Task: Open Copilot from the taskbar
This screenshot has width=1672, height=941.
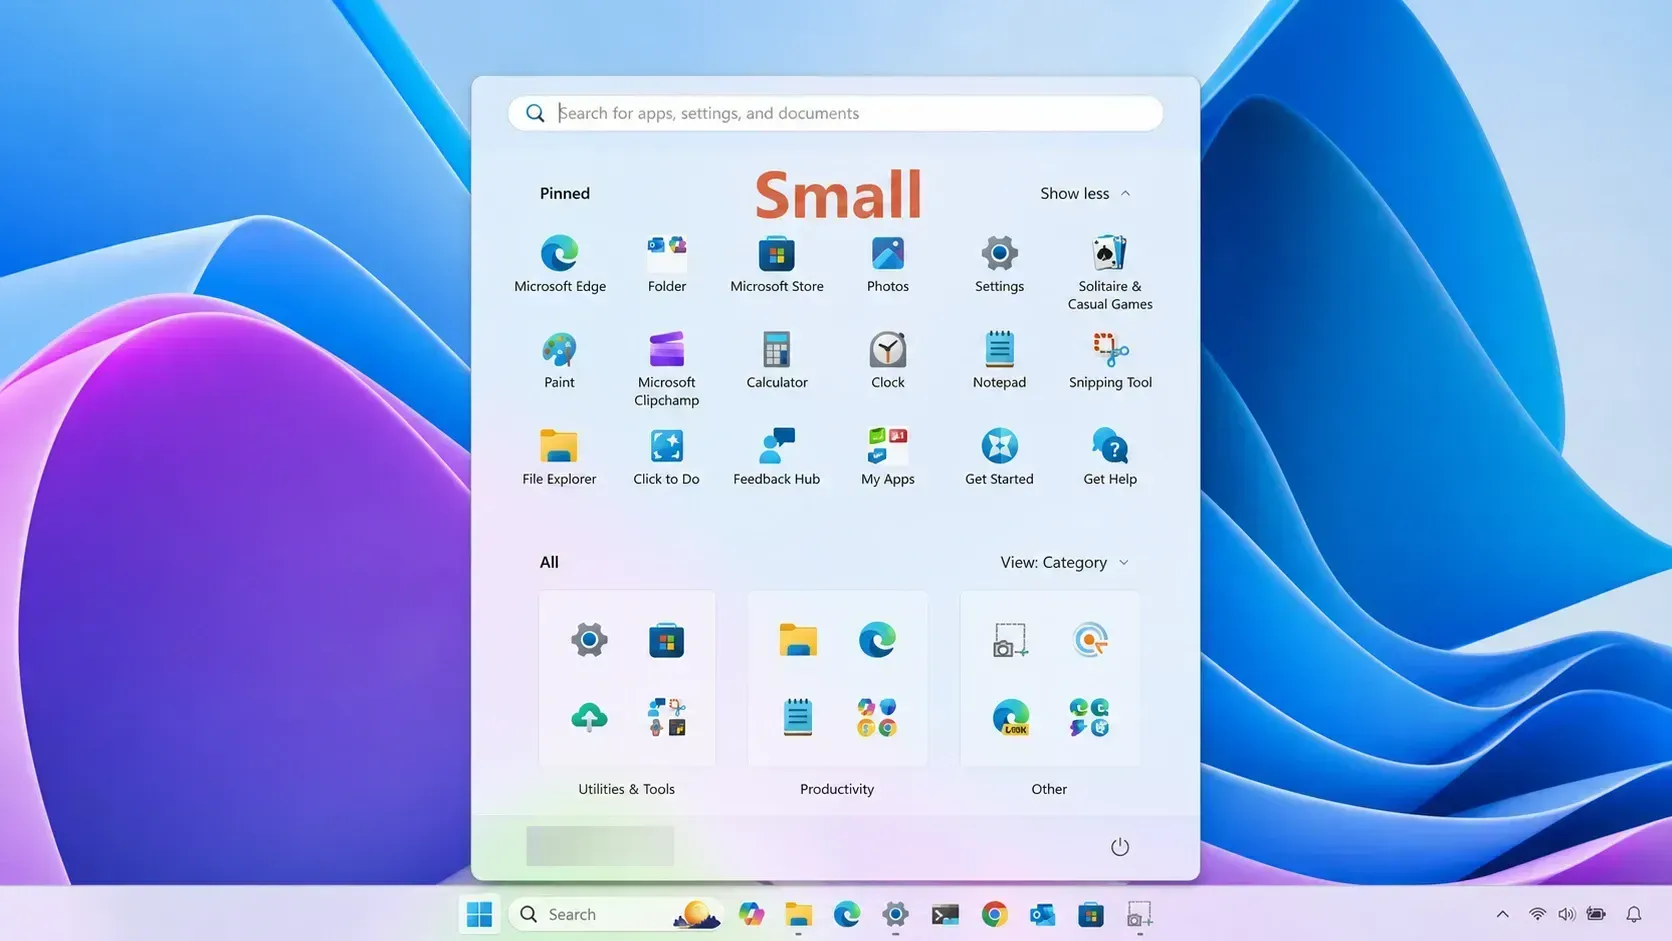Action: (x=751, y=914)
